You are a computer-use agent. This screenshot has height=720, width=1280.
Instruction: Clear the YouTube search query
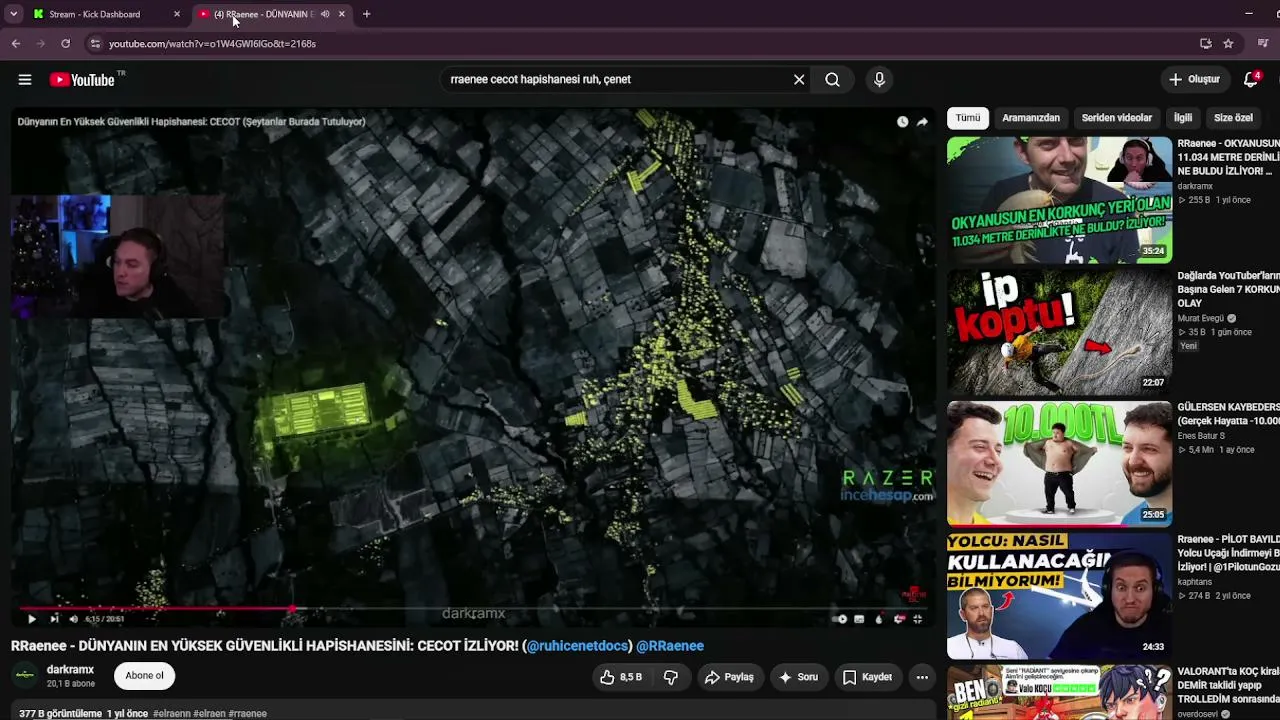coord(799,80)
